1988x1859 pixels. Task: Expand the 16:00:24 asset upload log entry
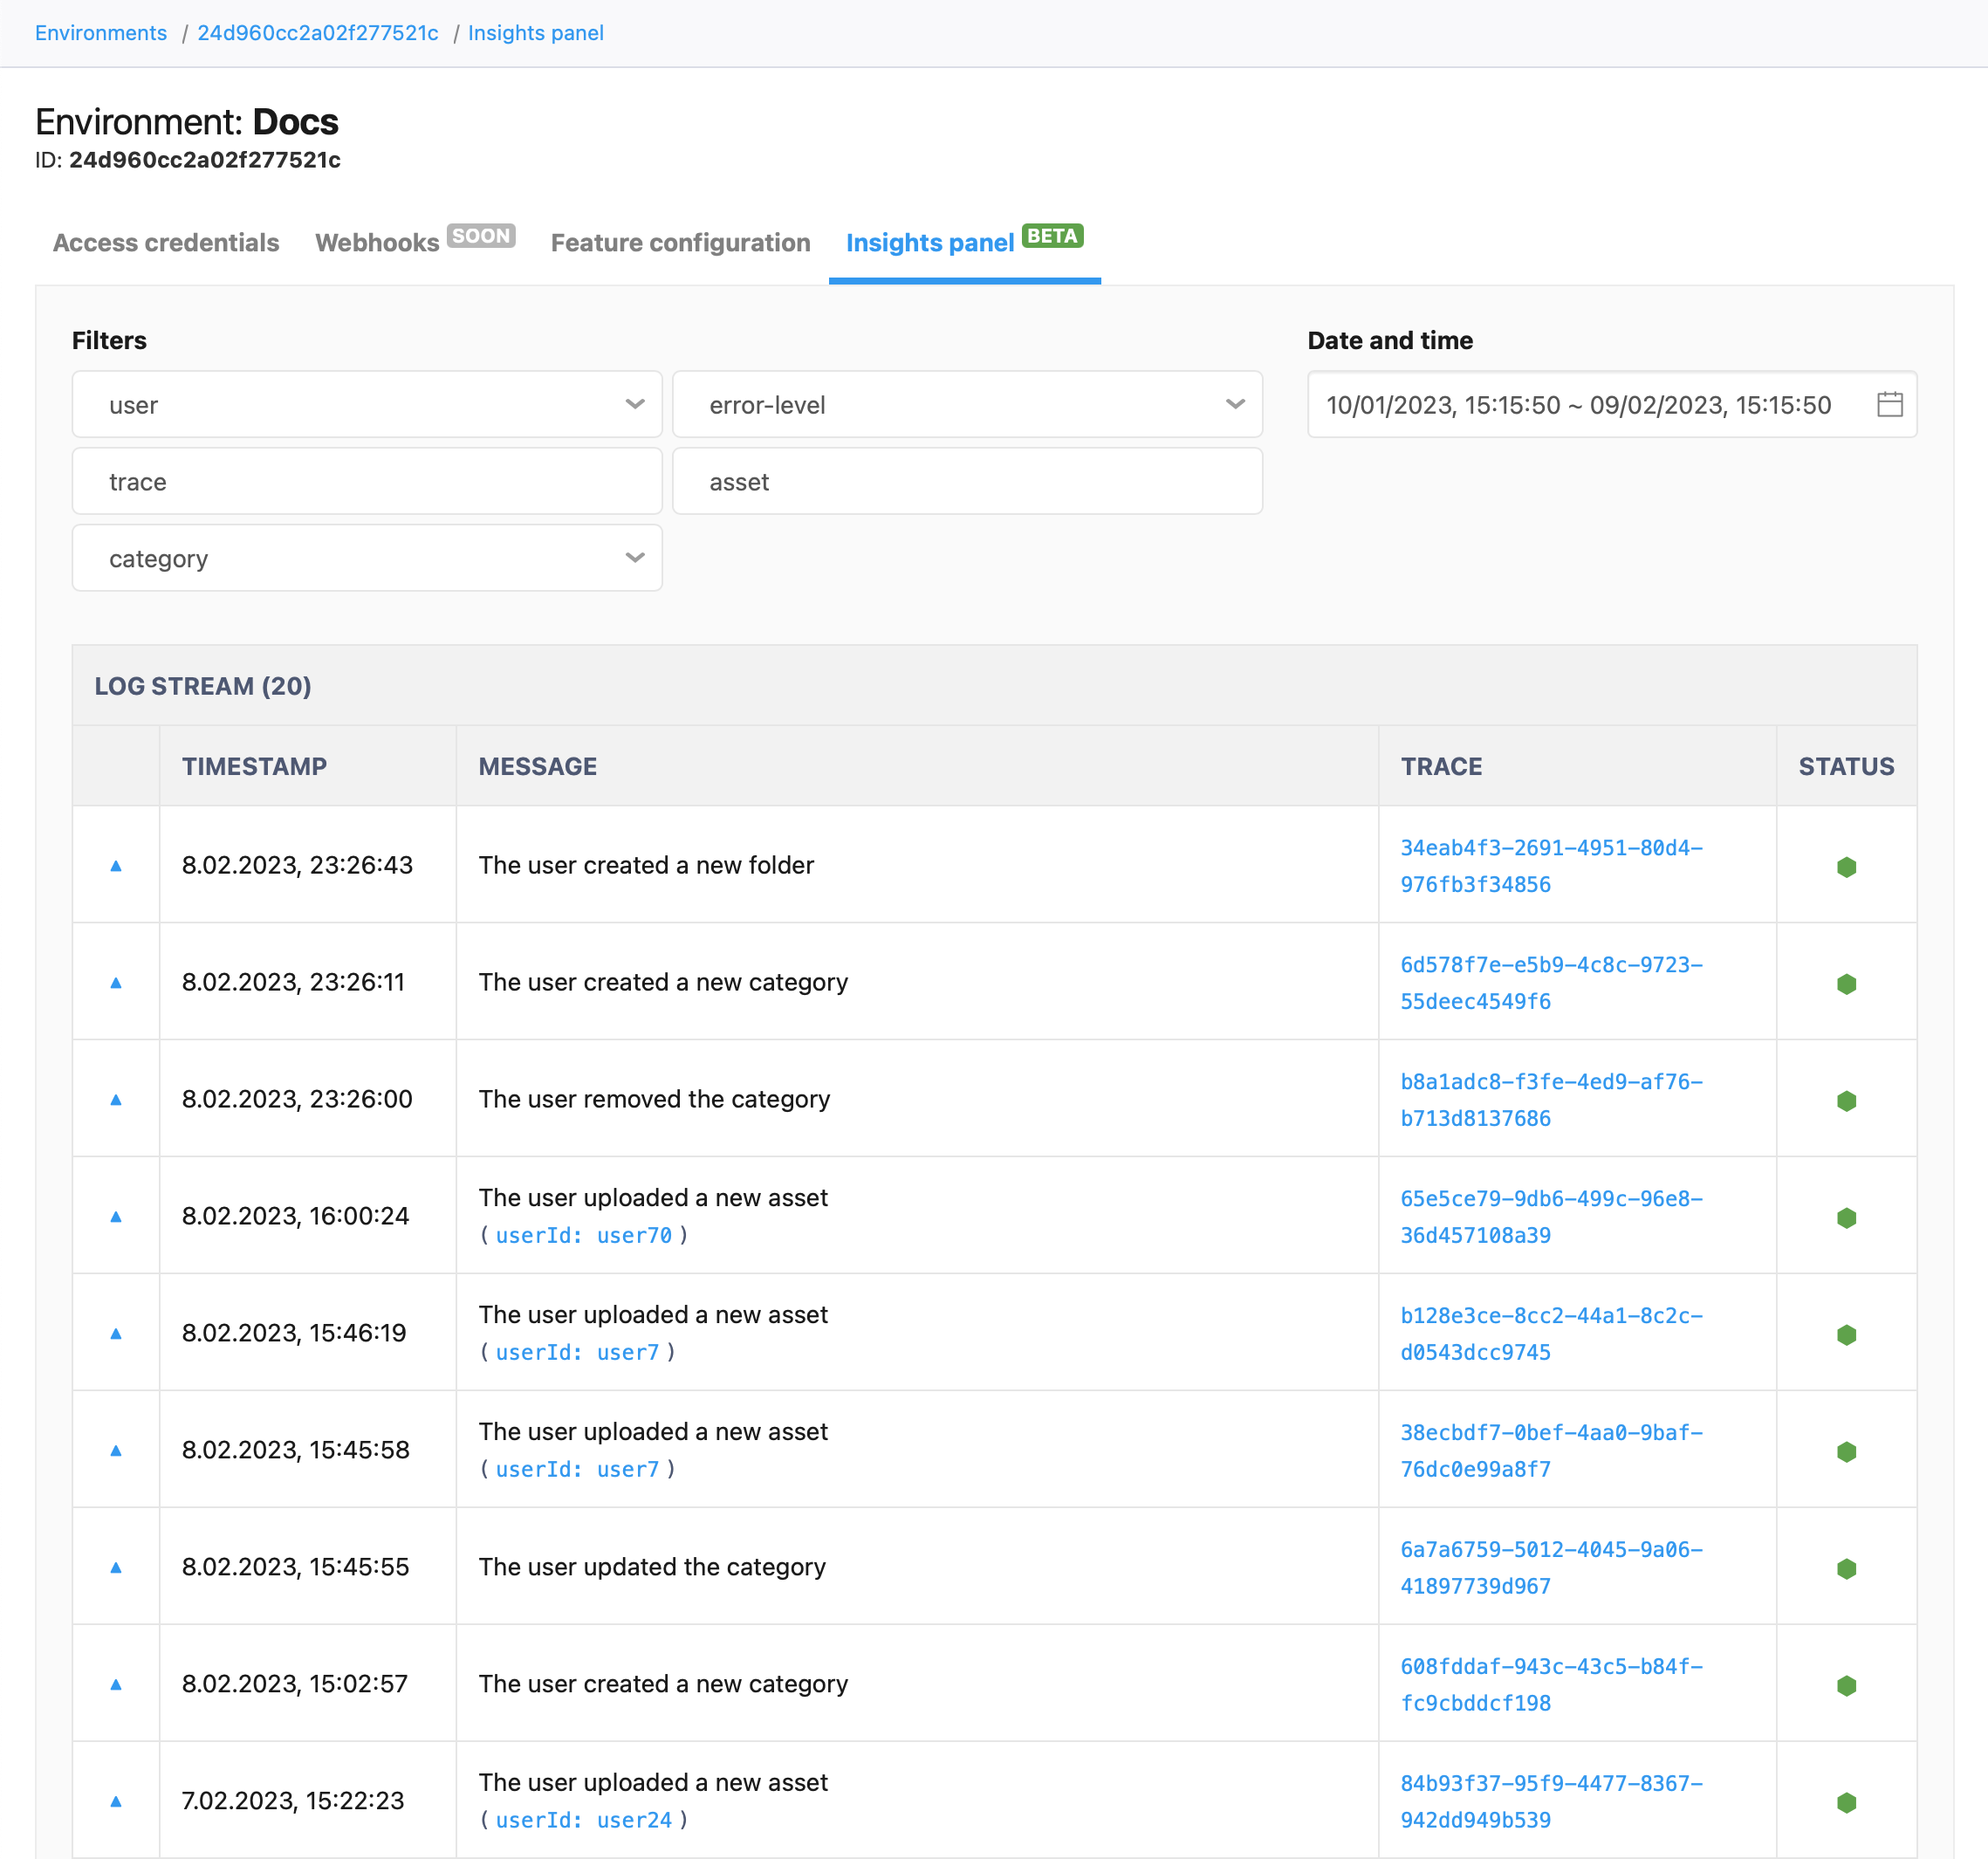(116, 1216)
